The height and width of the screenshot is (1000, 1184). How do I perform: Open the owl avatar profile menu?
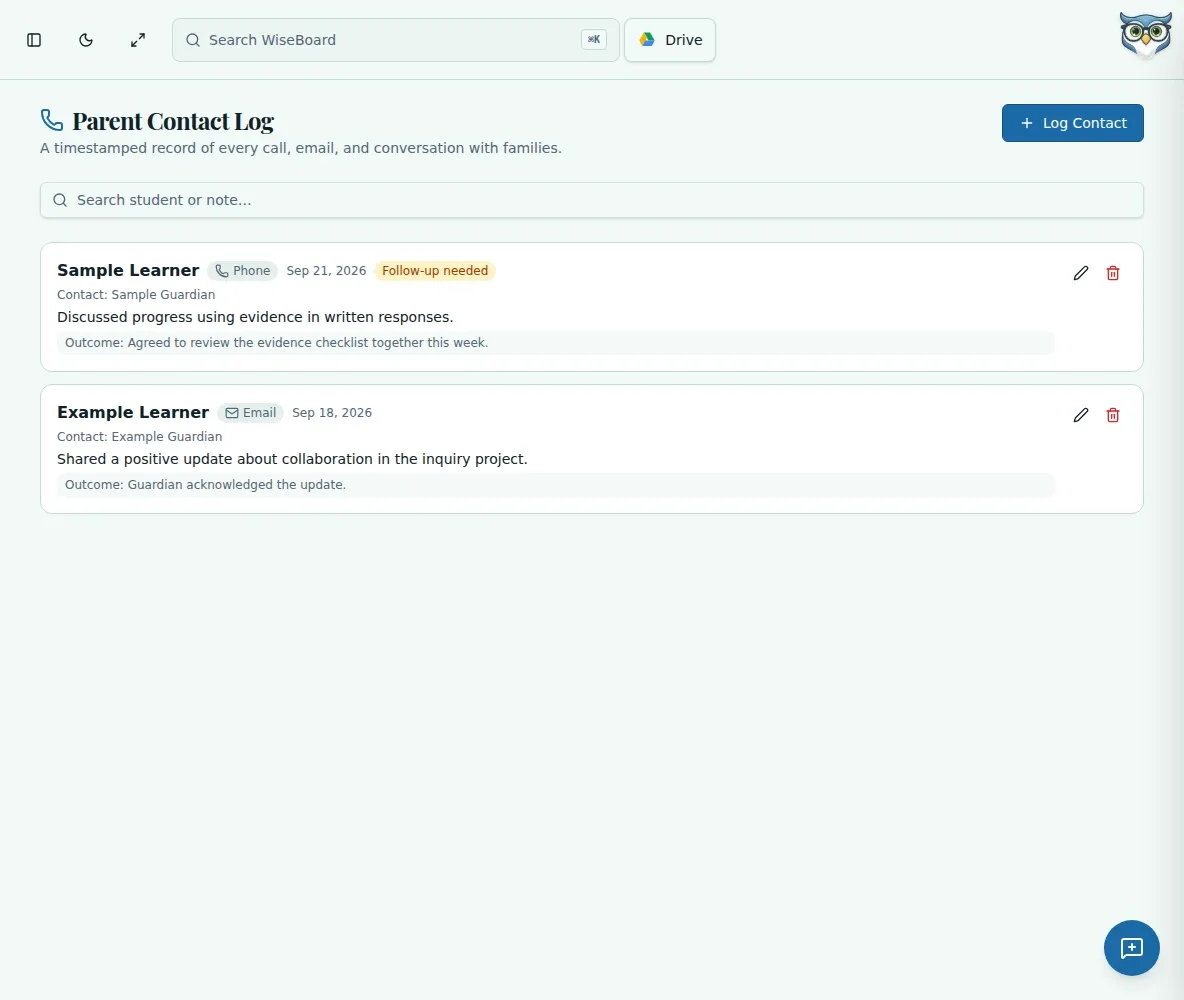pos(1145,35)
